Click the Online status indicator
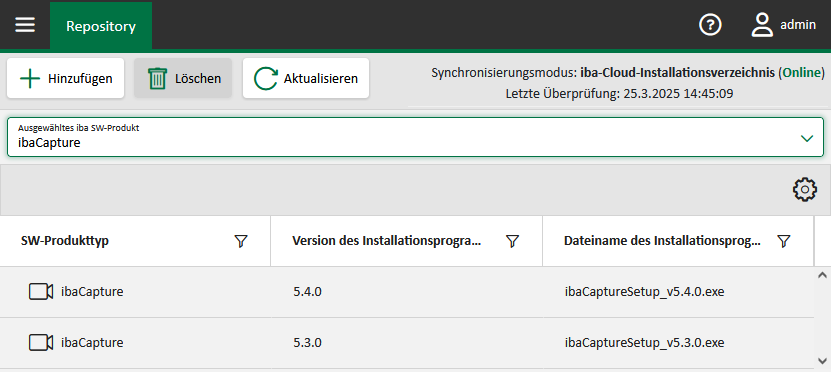831x372 pixels. click(x=801, y=73)
